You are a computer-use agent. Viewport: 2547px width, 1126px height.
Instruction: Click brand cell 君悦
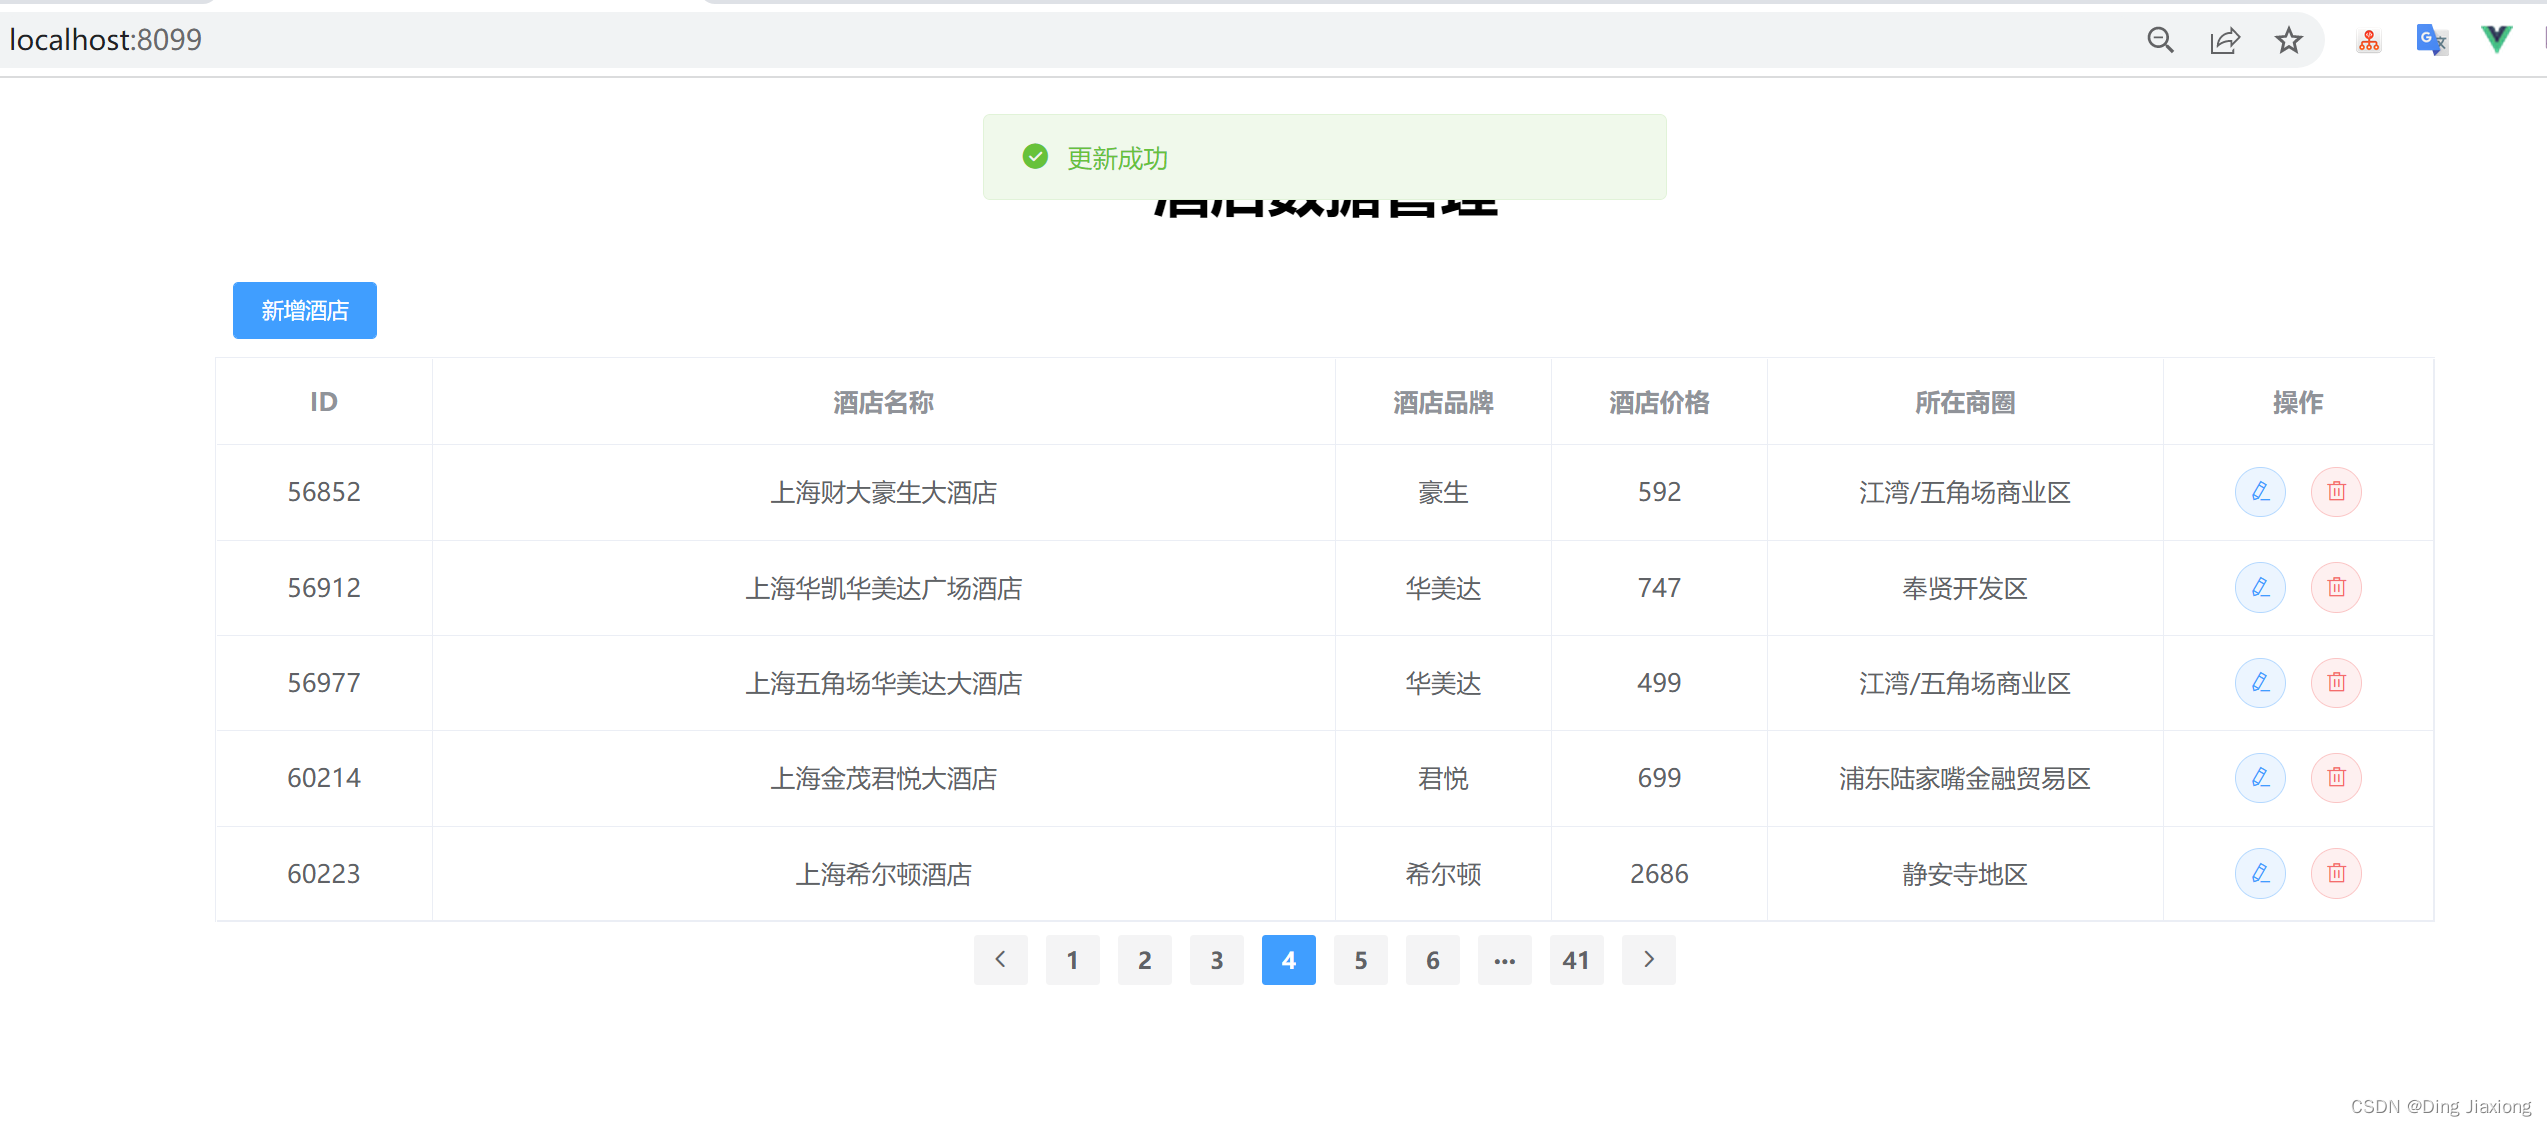pyautogui.click(x=1443, y=778)
